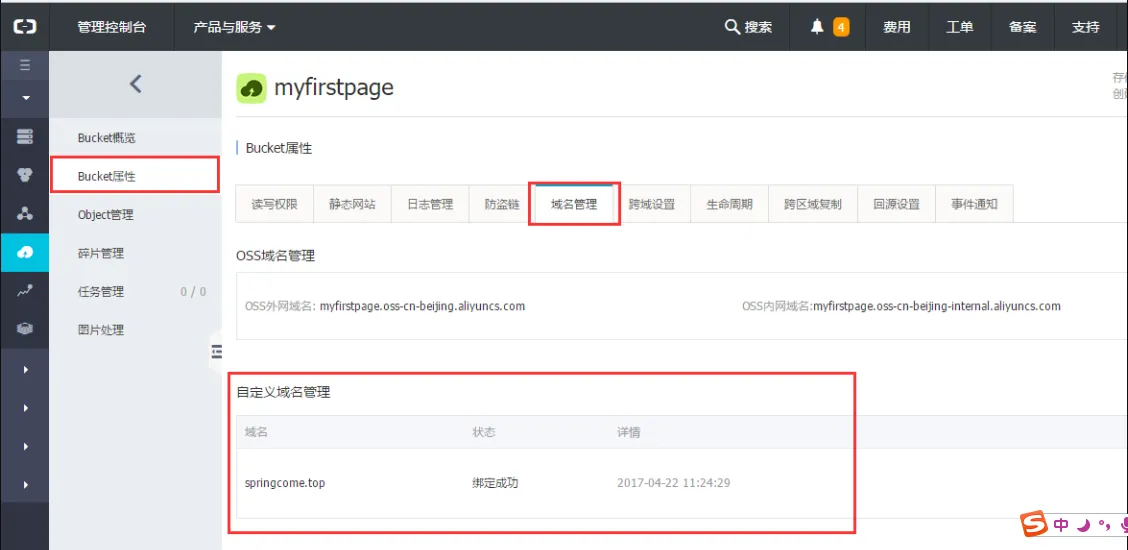Click the sidebar collapse handle next to 图片处理
The image size is (1128, 550).
click(216, 351)
